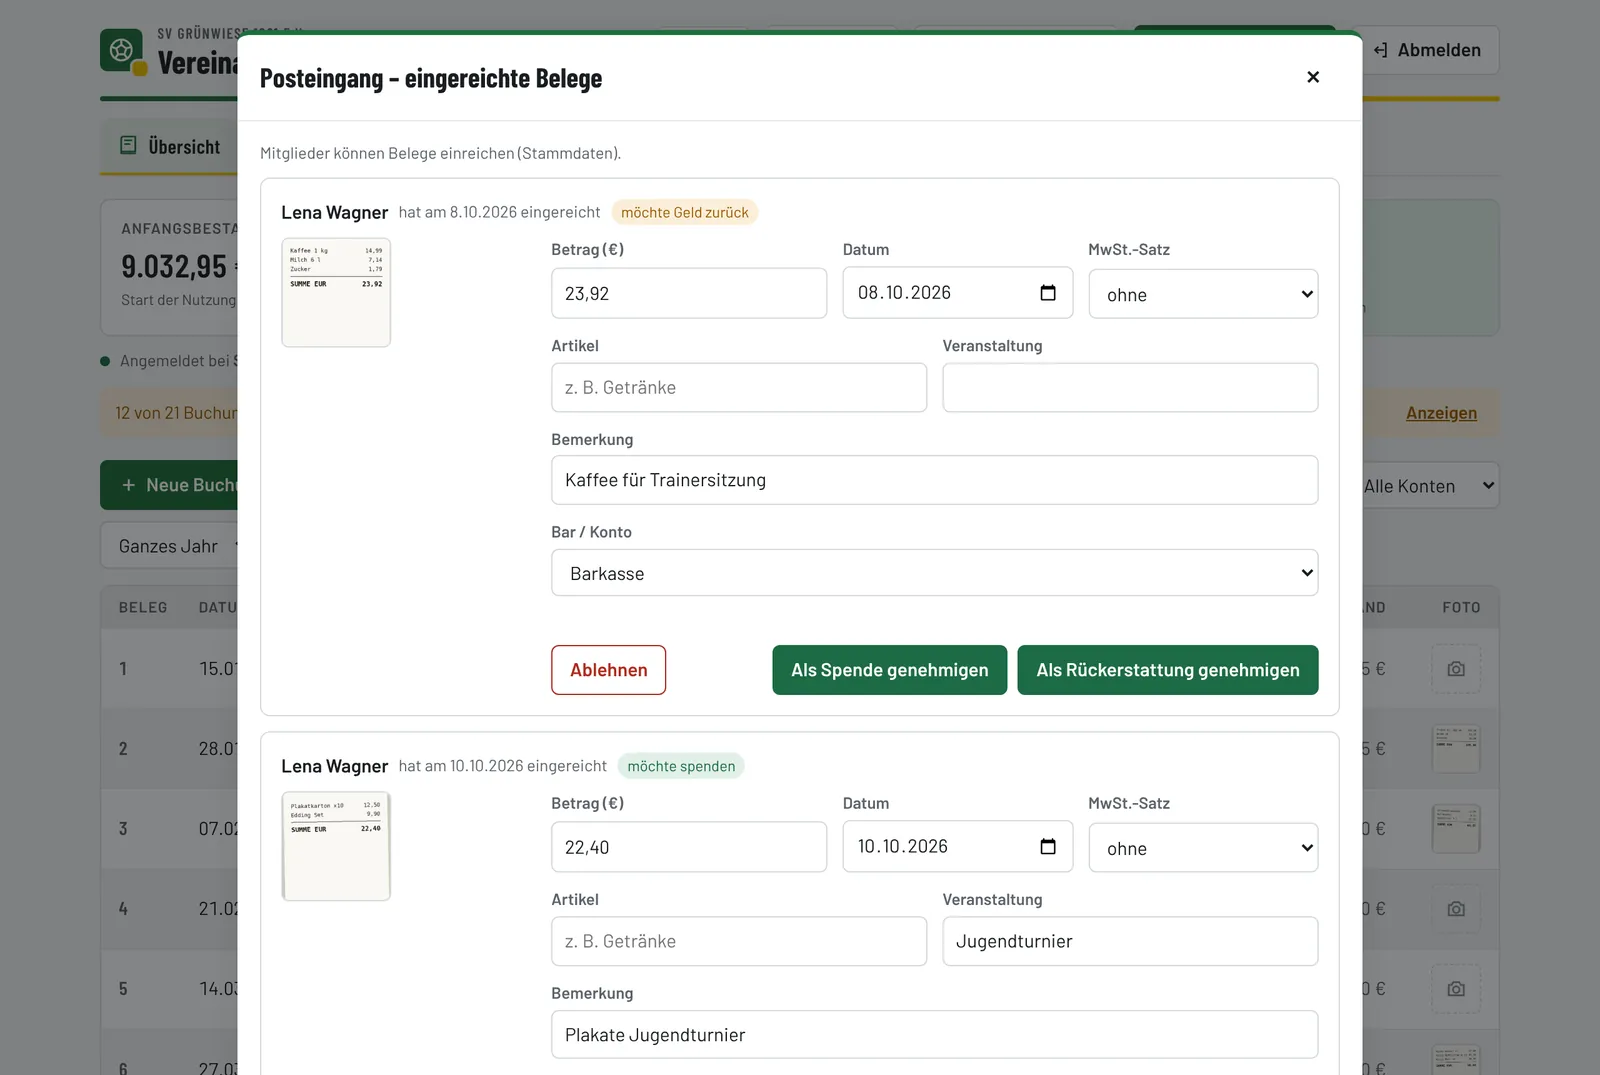This screenshot has height=1075, width=1600.
Task: Click the camera icon in table row 5
Action: click(1456, 989)
